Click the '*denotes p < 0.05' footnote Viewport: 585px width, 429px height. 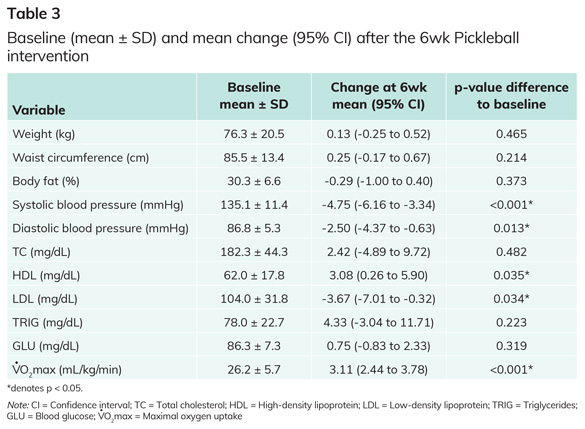click(45, 388)
